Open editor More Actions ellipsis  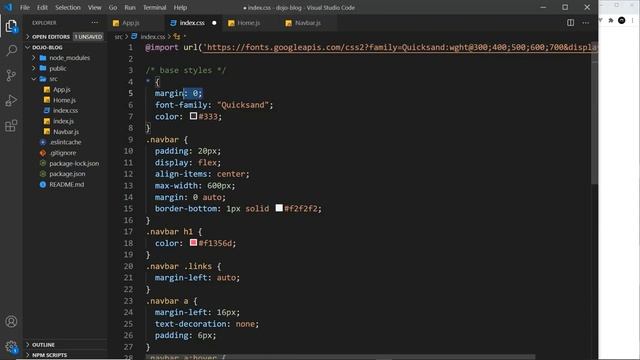tap(586, 23)
